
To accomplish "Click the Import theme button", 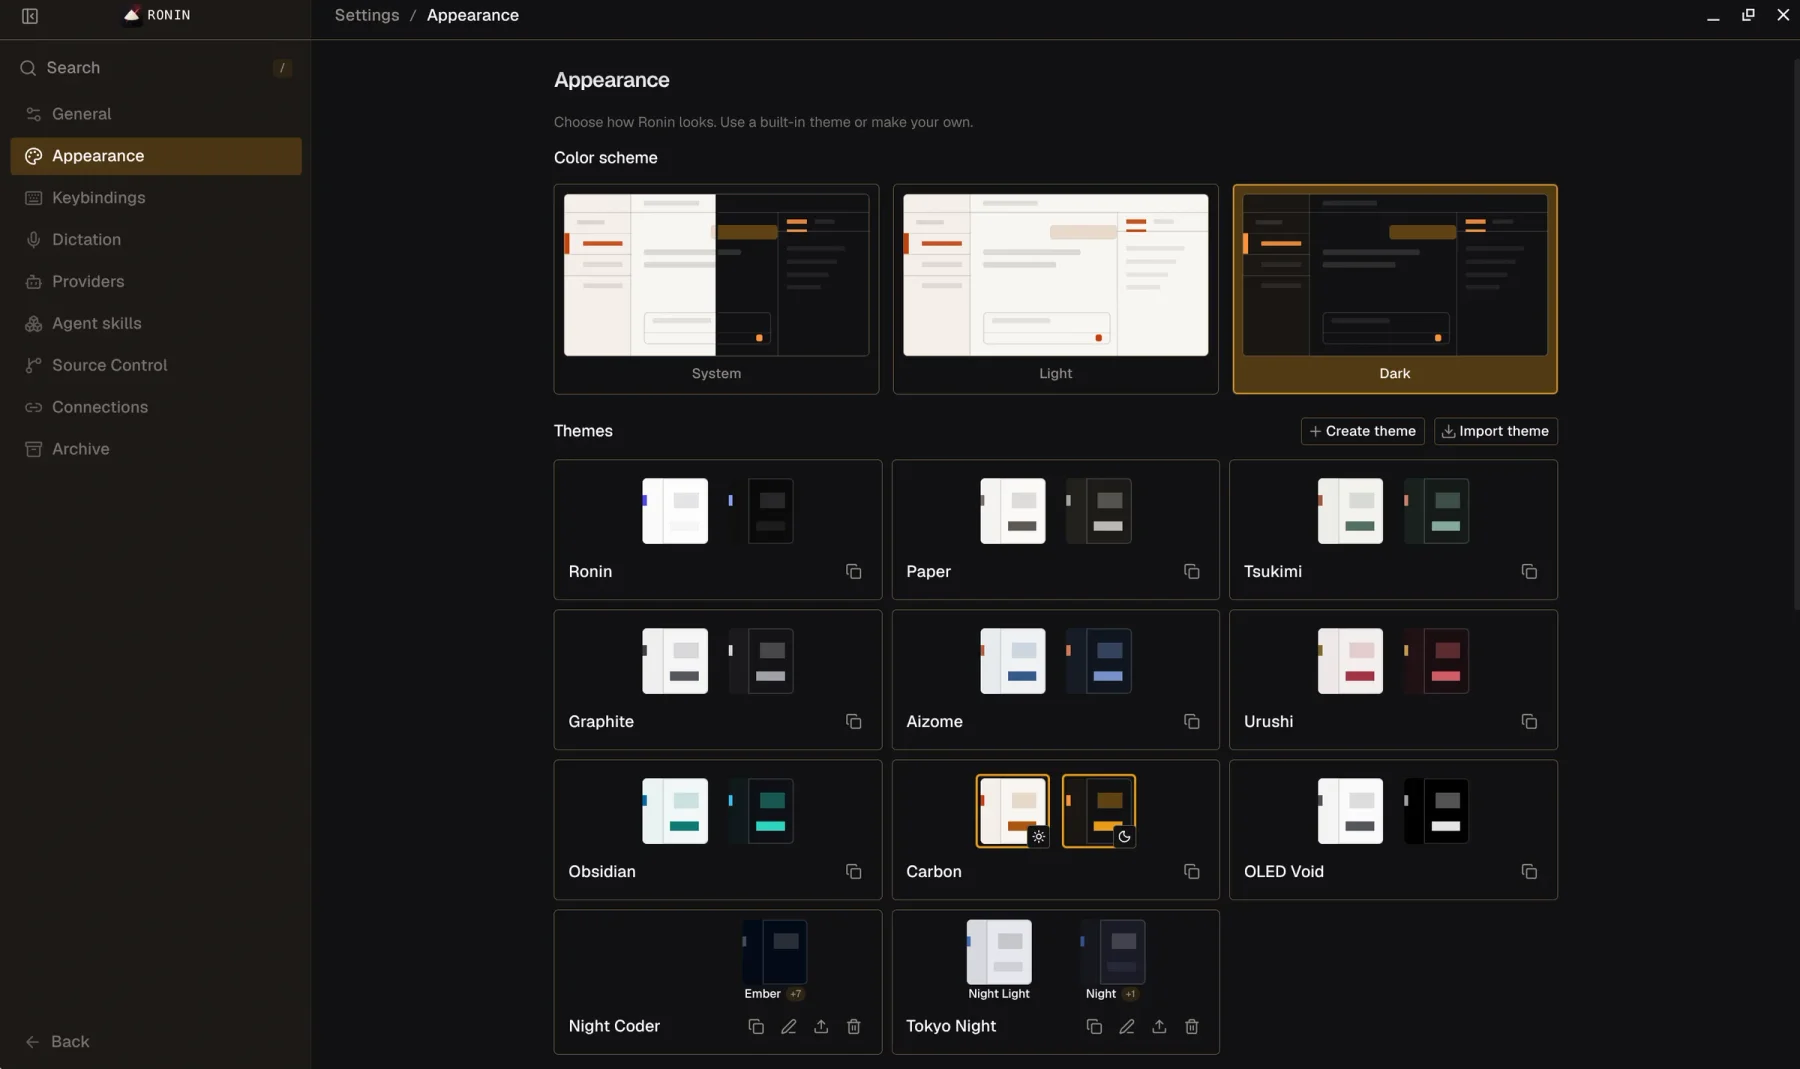I will [x=1495, y=431].
